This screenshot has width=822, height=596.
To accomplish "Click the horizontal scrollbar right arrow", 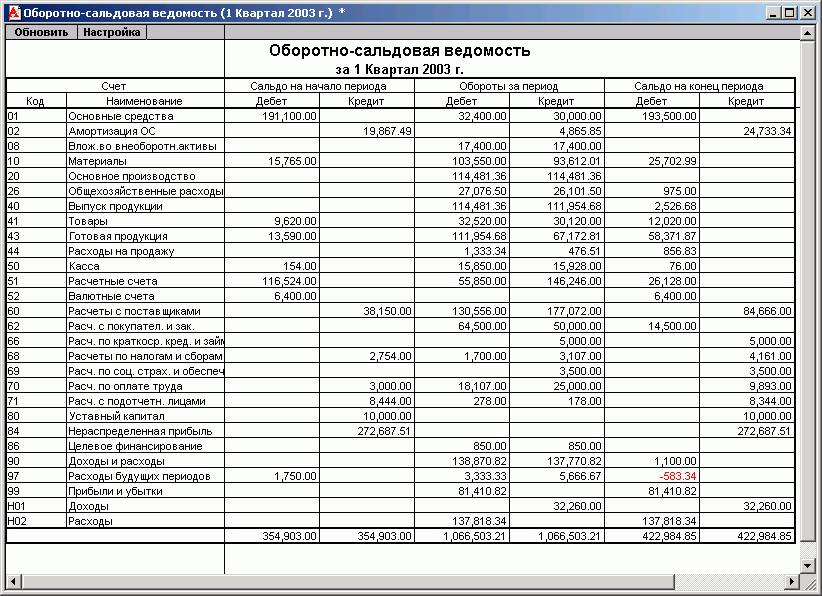I will coord(793,581).
